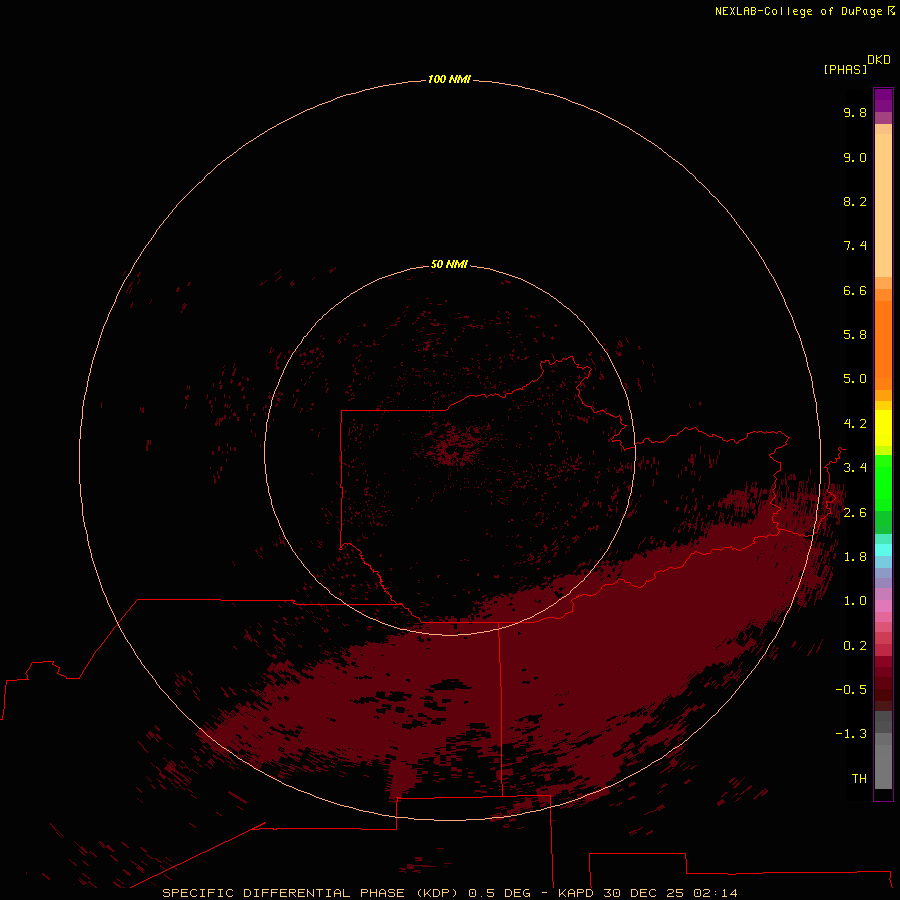Click the 3.4 color scale label

(855, 468)
